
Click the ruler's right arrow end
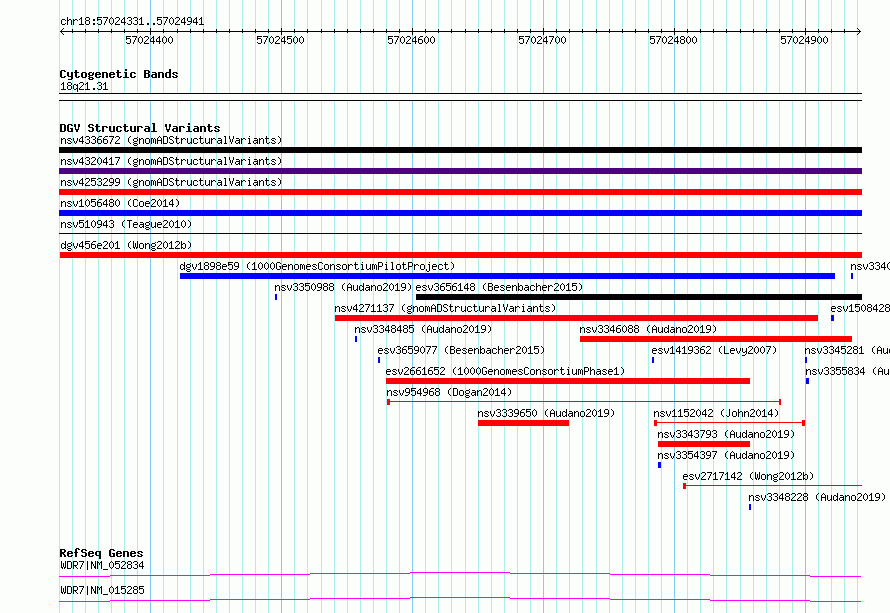859,31
